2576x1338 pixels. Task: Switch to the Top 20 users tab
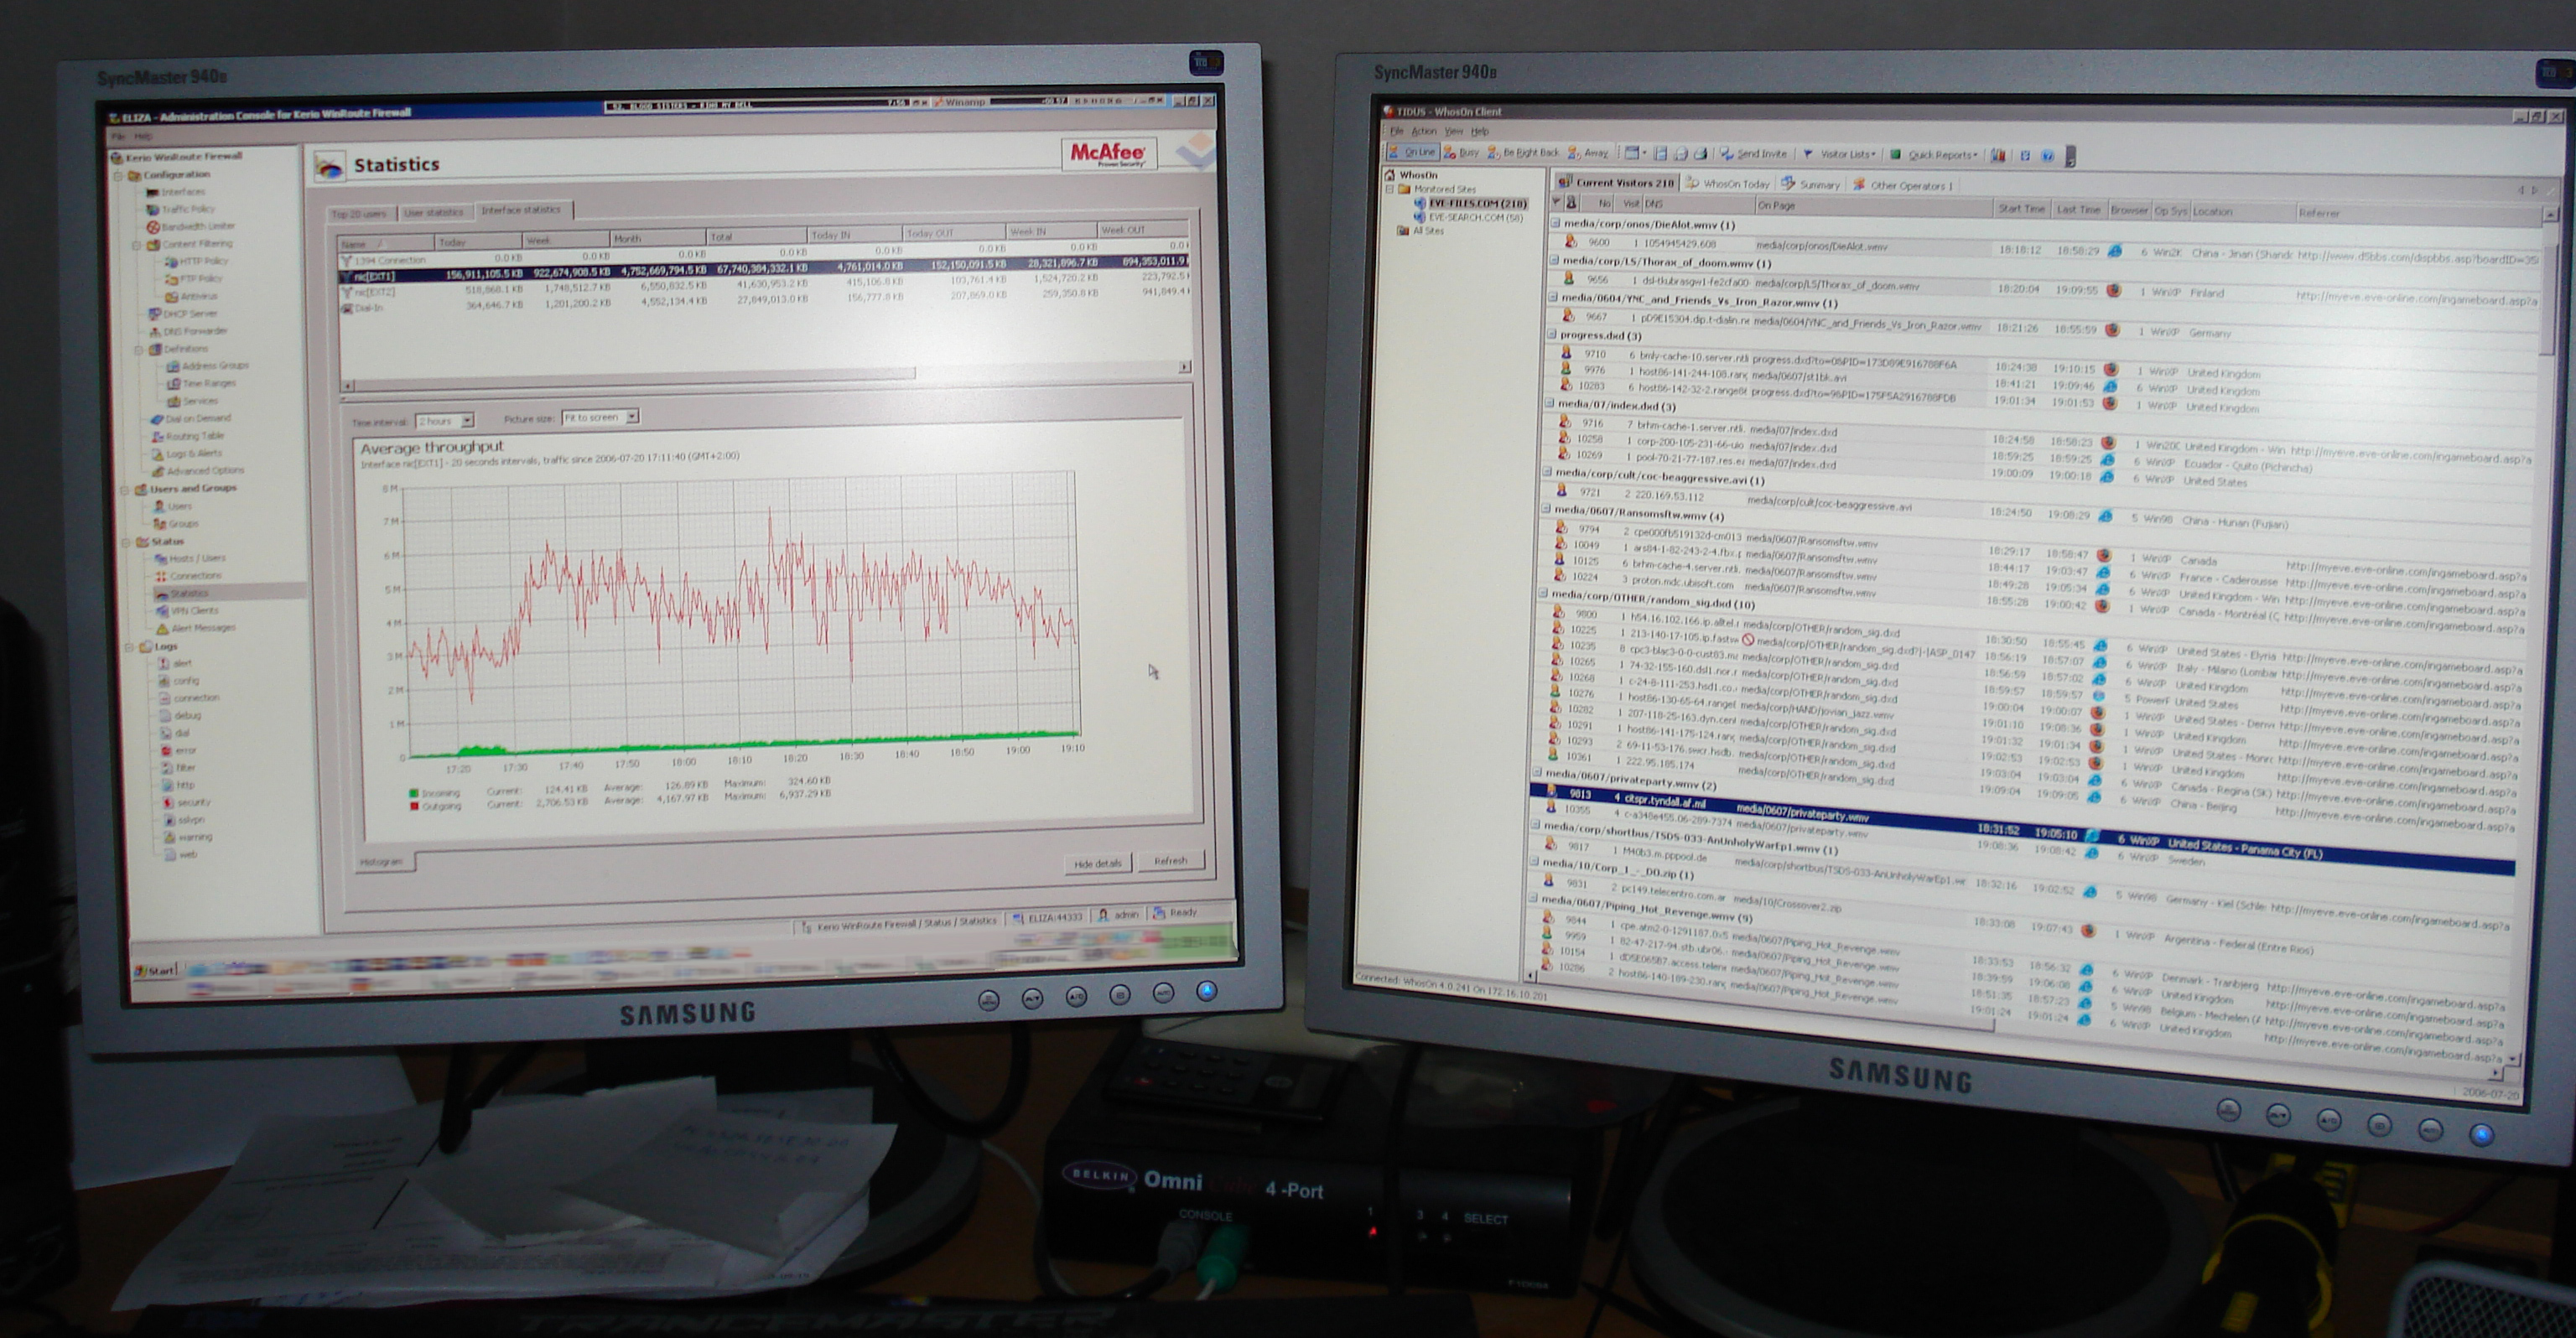point(359,213)
